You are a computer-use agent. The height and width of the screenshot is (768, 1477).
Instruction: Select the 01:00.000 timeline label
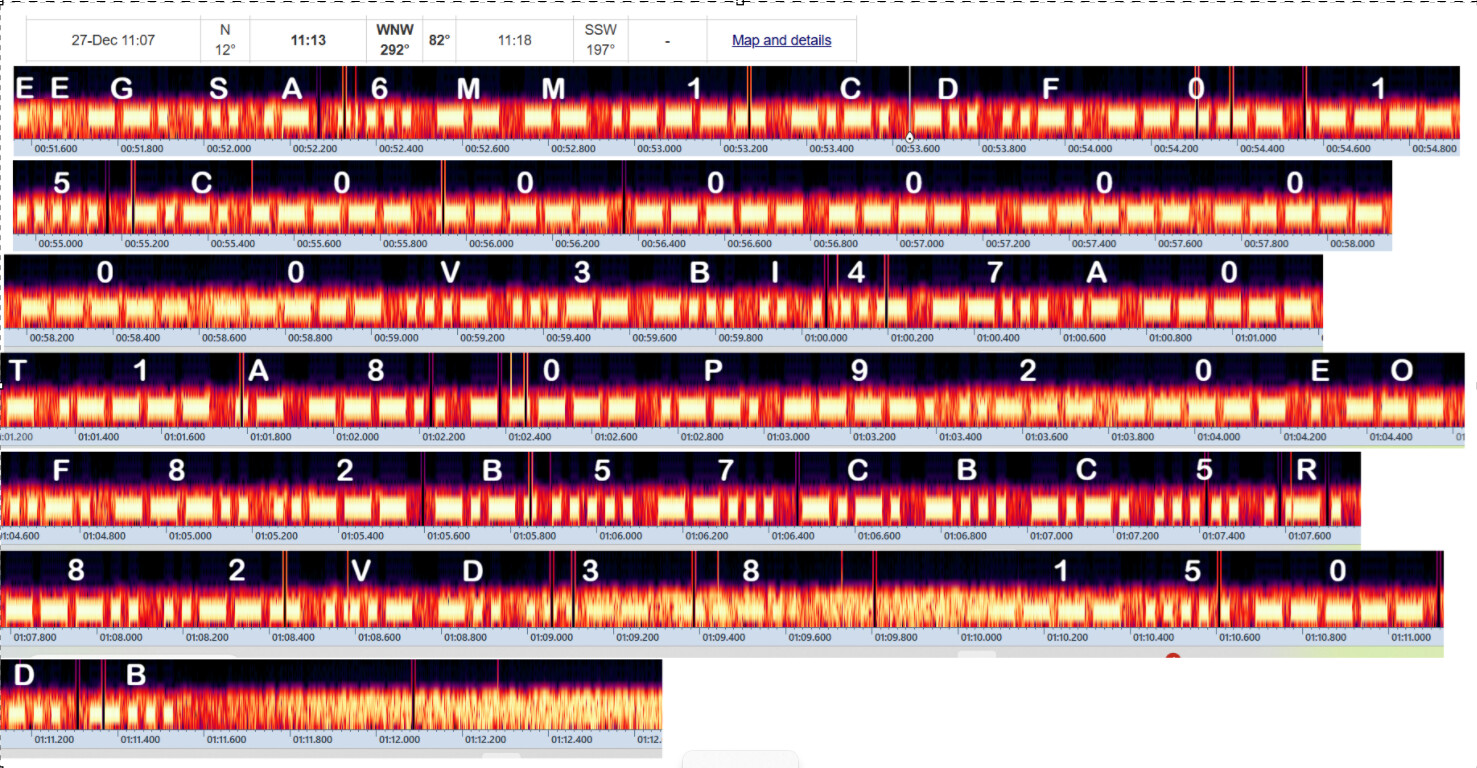click(x=824, y=338)
